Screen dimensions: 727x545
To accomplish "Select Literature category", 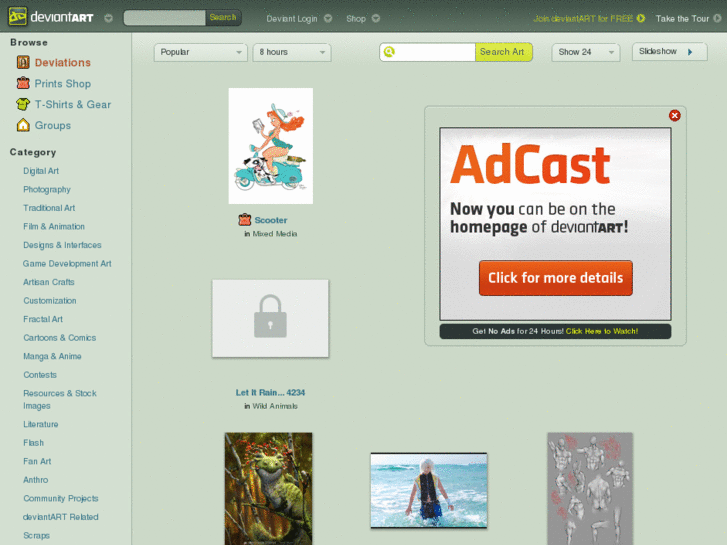I will tap(41, 424).
